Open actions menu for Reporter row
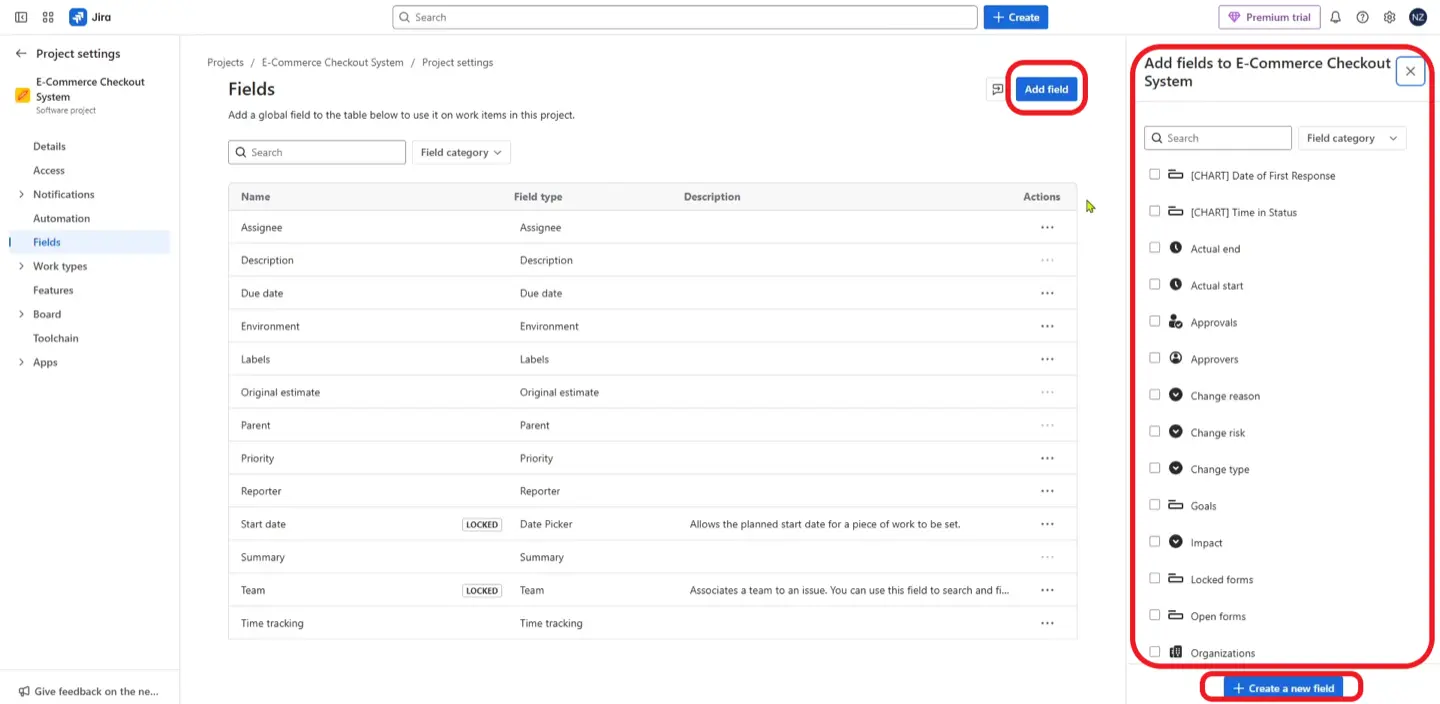This screenshot has height=704, width=1440. [1047, 491]
